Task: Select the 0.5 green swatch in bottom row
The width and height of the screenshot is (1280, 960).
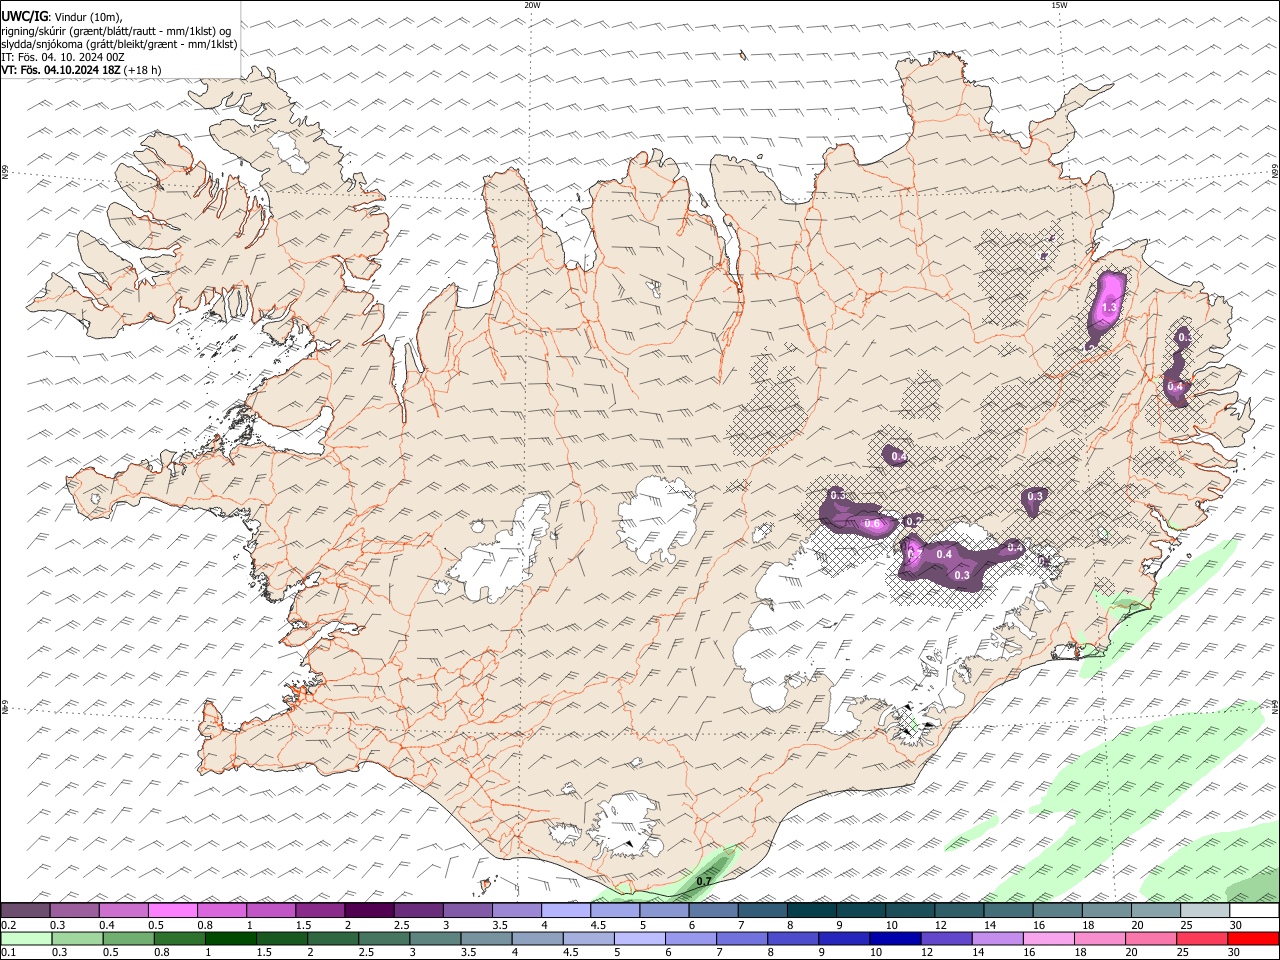Action: 129,939
